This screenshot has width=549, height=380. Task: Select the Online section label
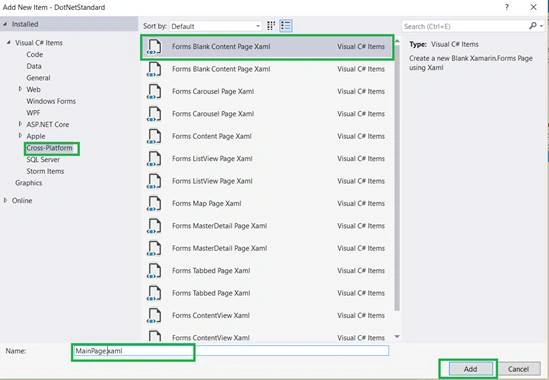(22, 201)
